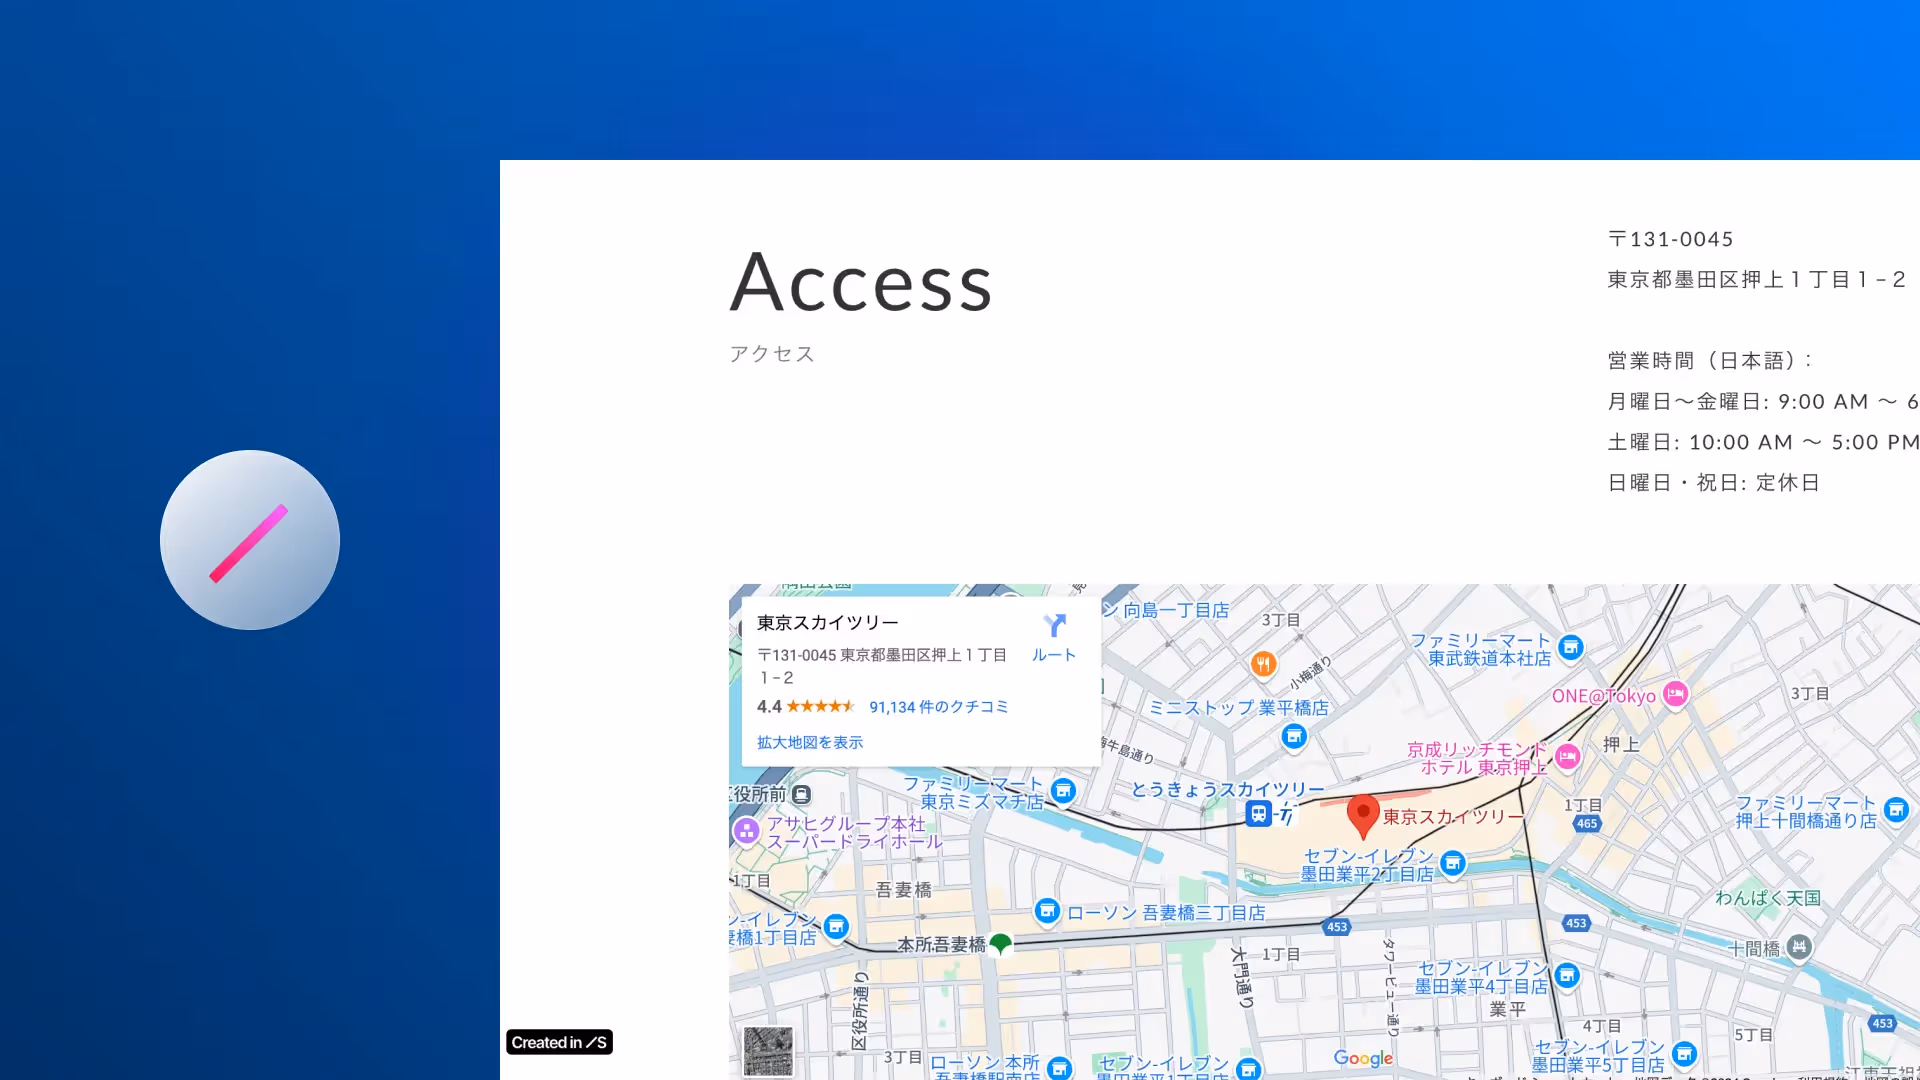
Task: Click the purple Asahi Group headquarters marker
Action: [747, 831]
